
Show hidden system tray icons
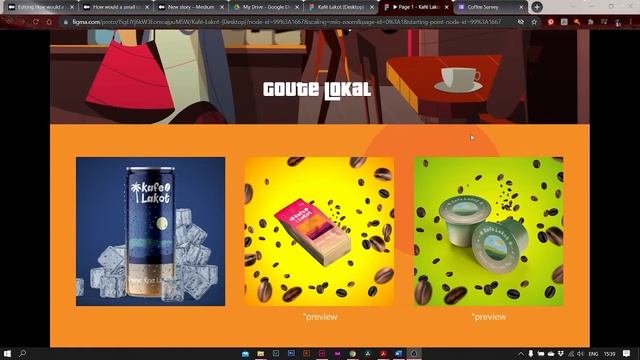point(521,354)
